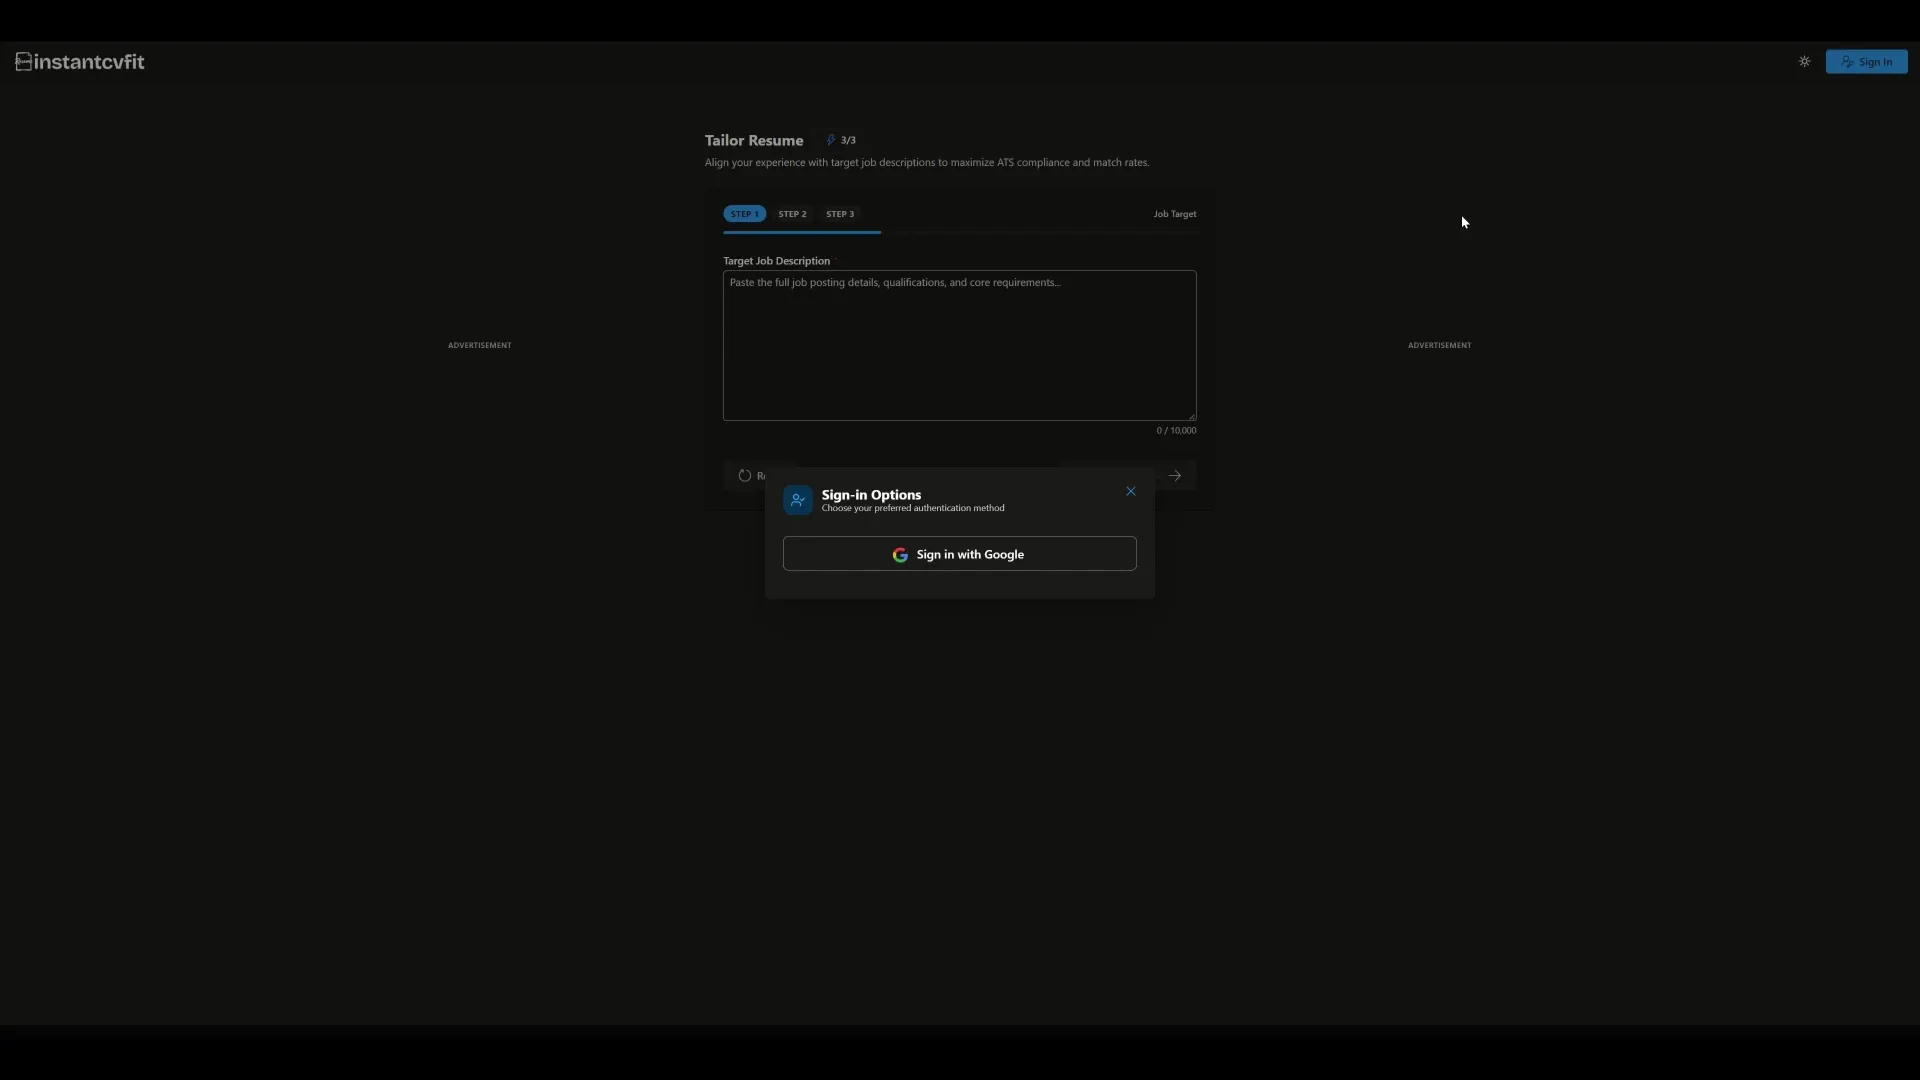The width and height of the screenshot is (1920, 1080).
Task: Click the right ADVERTISEMENT label
Action: [x=1439, y=346]
